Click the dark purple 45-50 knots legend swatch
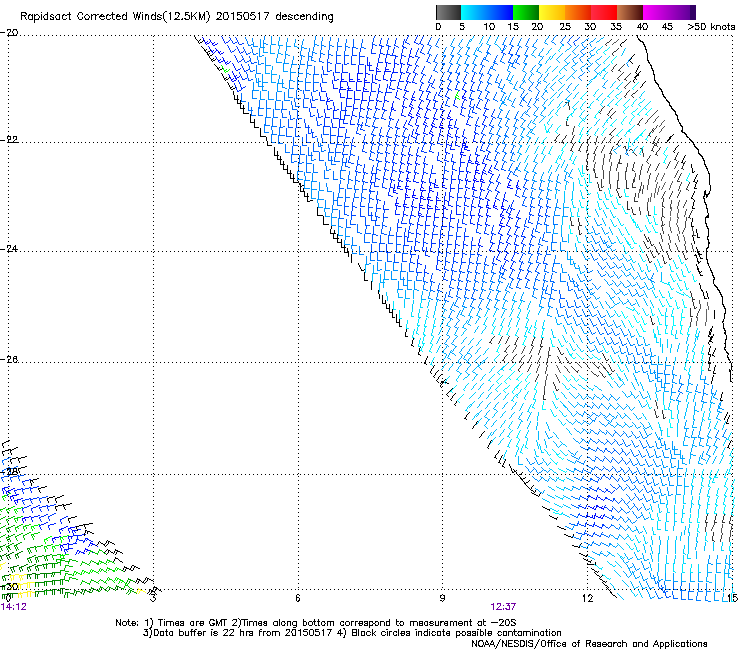The image size is (740, 650). tap(682, 12)
